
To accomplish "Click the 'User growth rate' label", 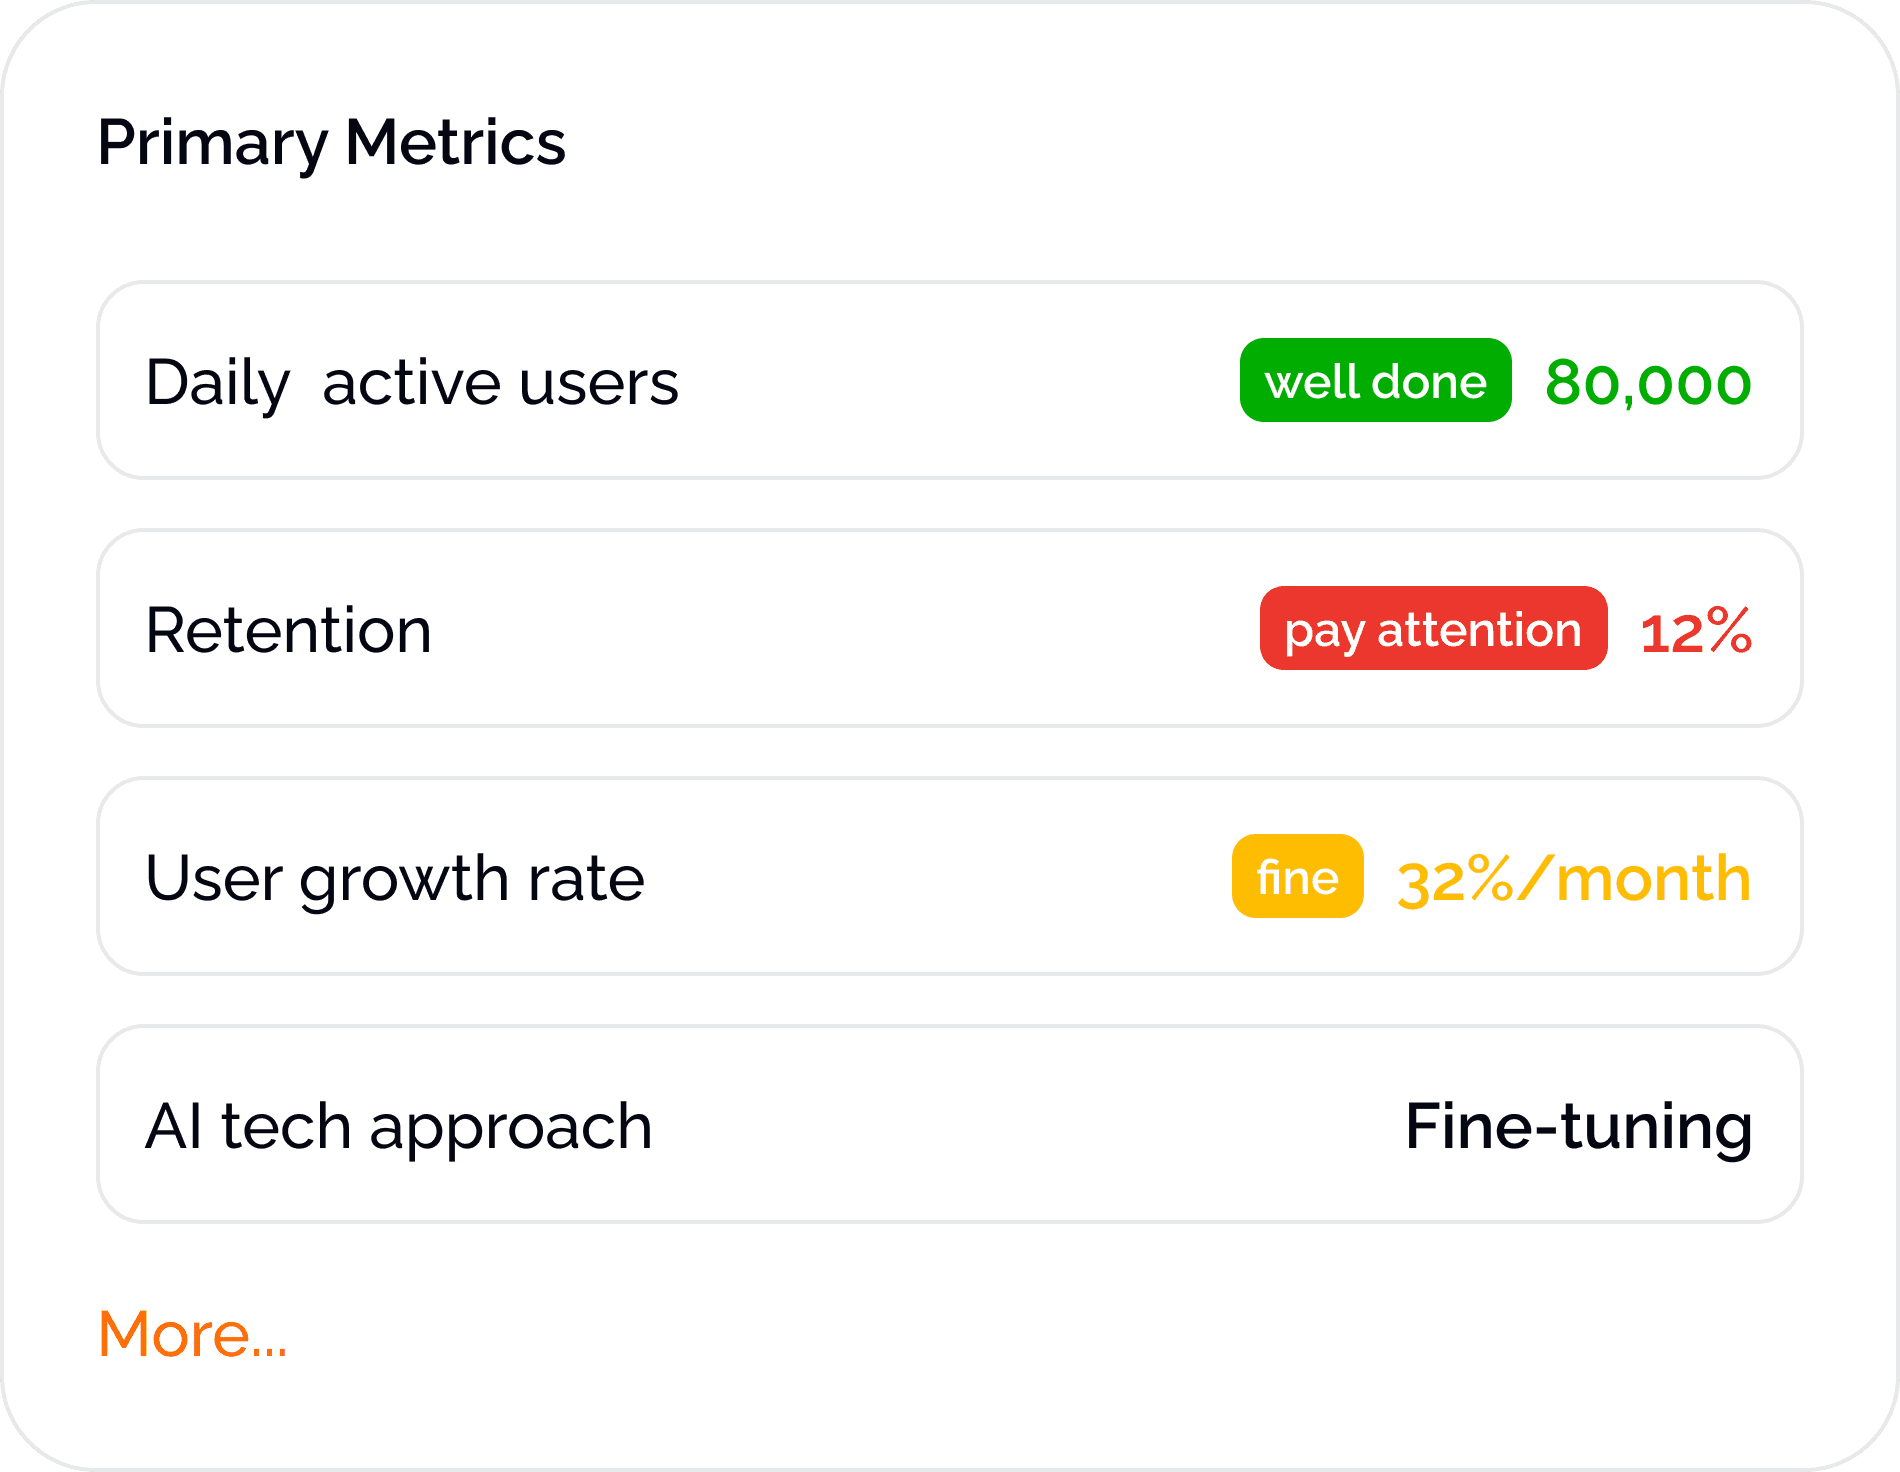I will (x=394, y=879).
